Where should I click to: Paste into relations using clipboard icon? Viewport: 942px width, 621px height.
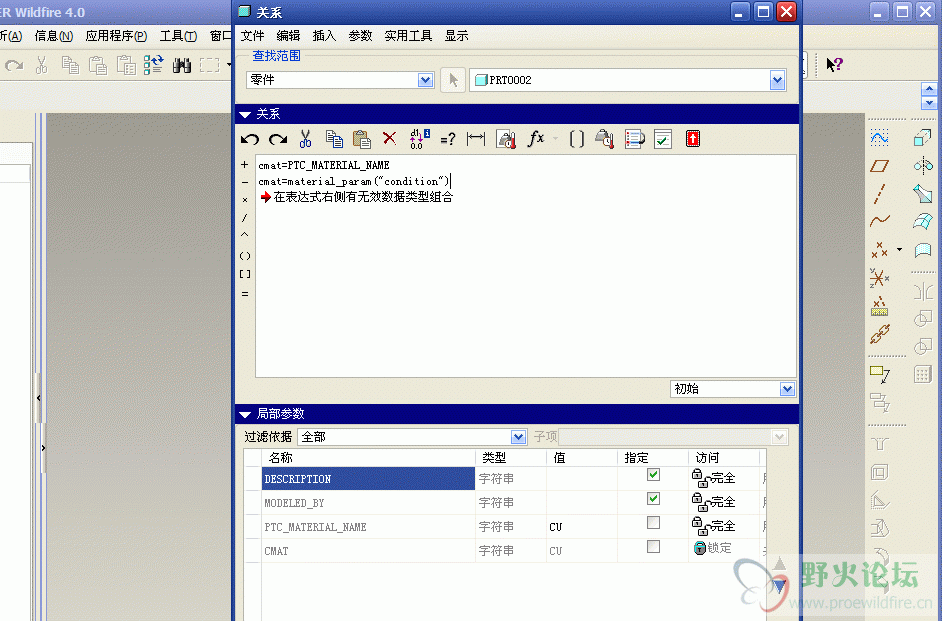[362, 139]
